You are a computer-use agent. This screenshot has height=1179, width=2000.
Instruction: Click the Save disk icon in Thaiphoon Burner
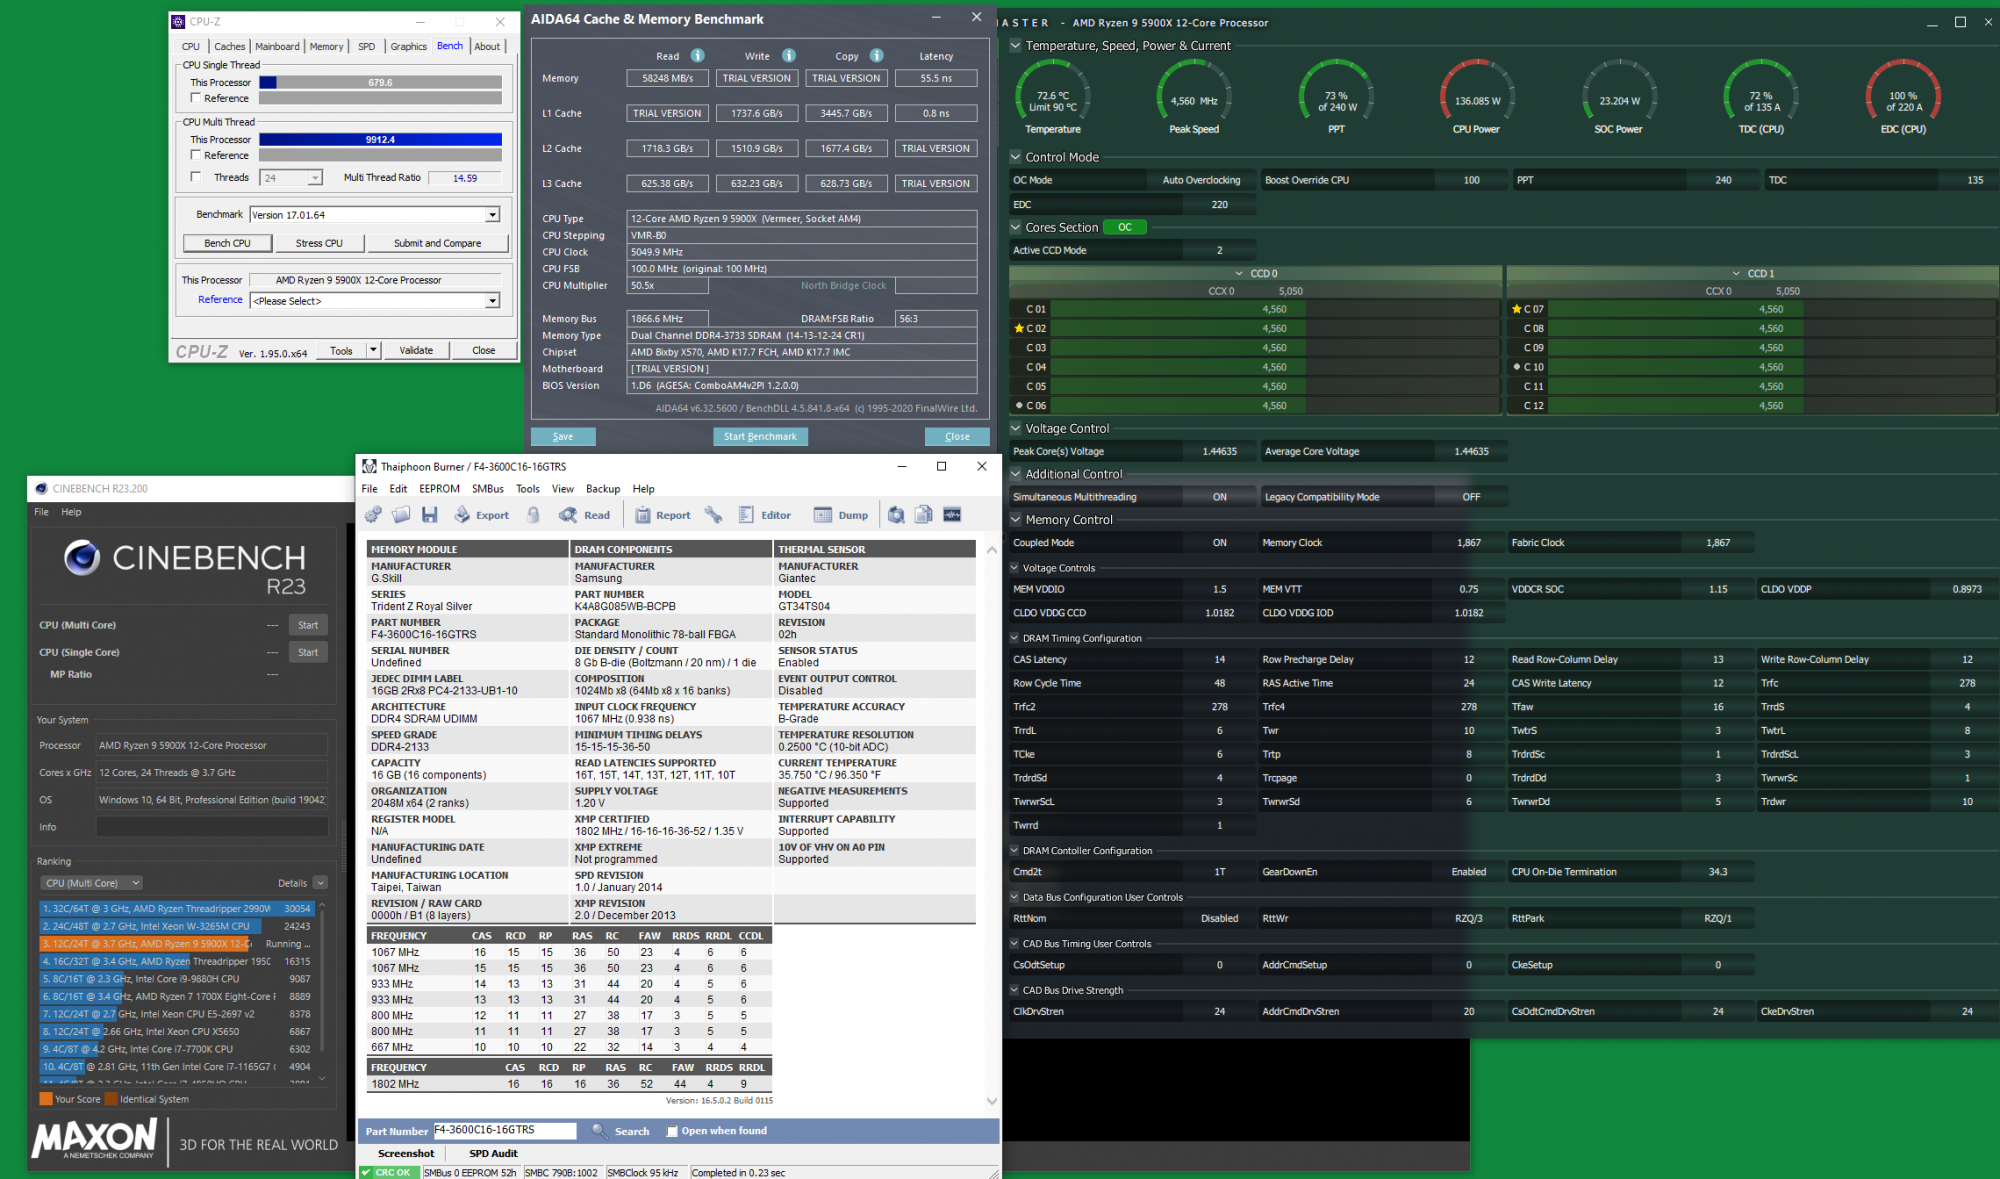coord(430,515)
